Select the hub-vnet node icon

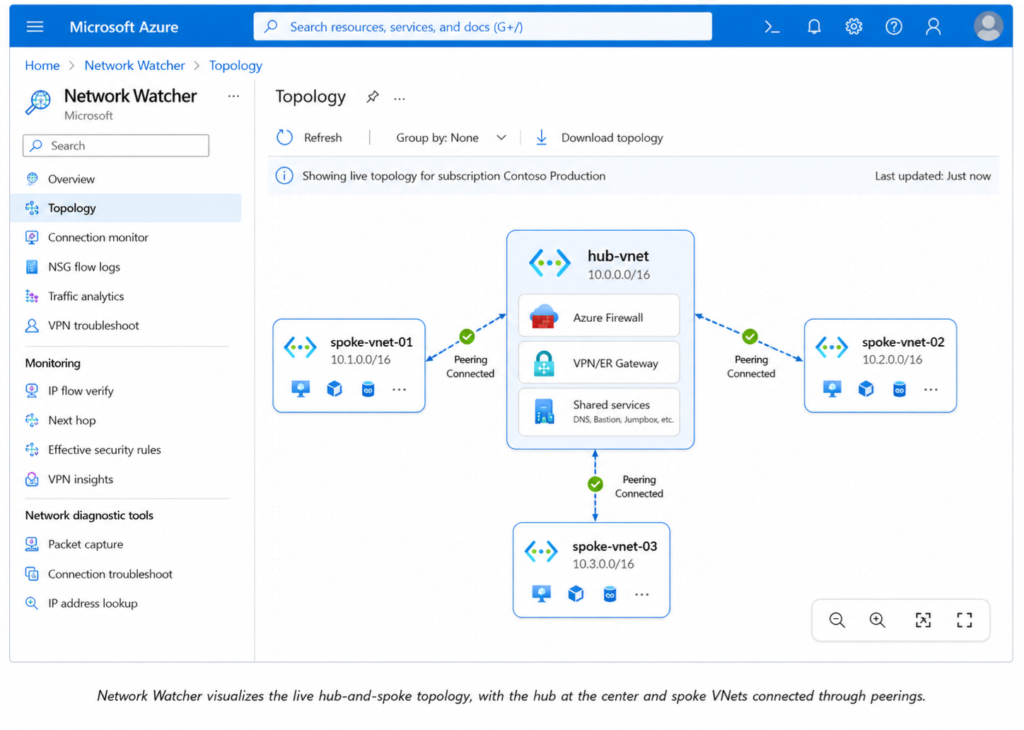click(x=549, y=263)
